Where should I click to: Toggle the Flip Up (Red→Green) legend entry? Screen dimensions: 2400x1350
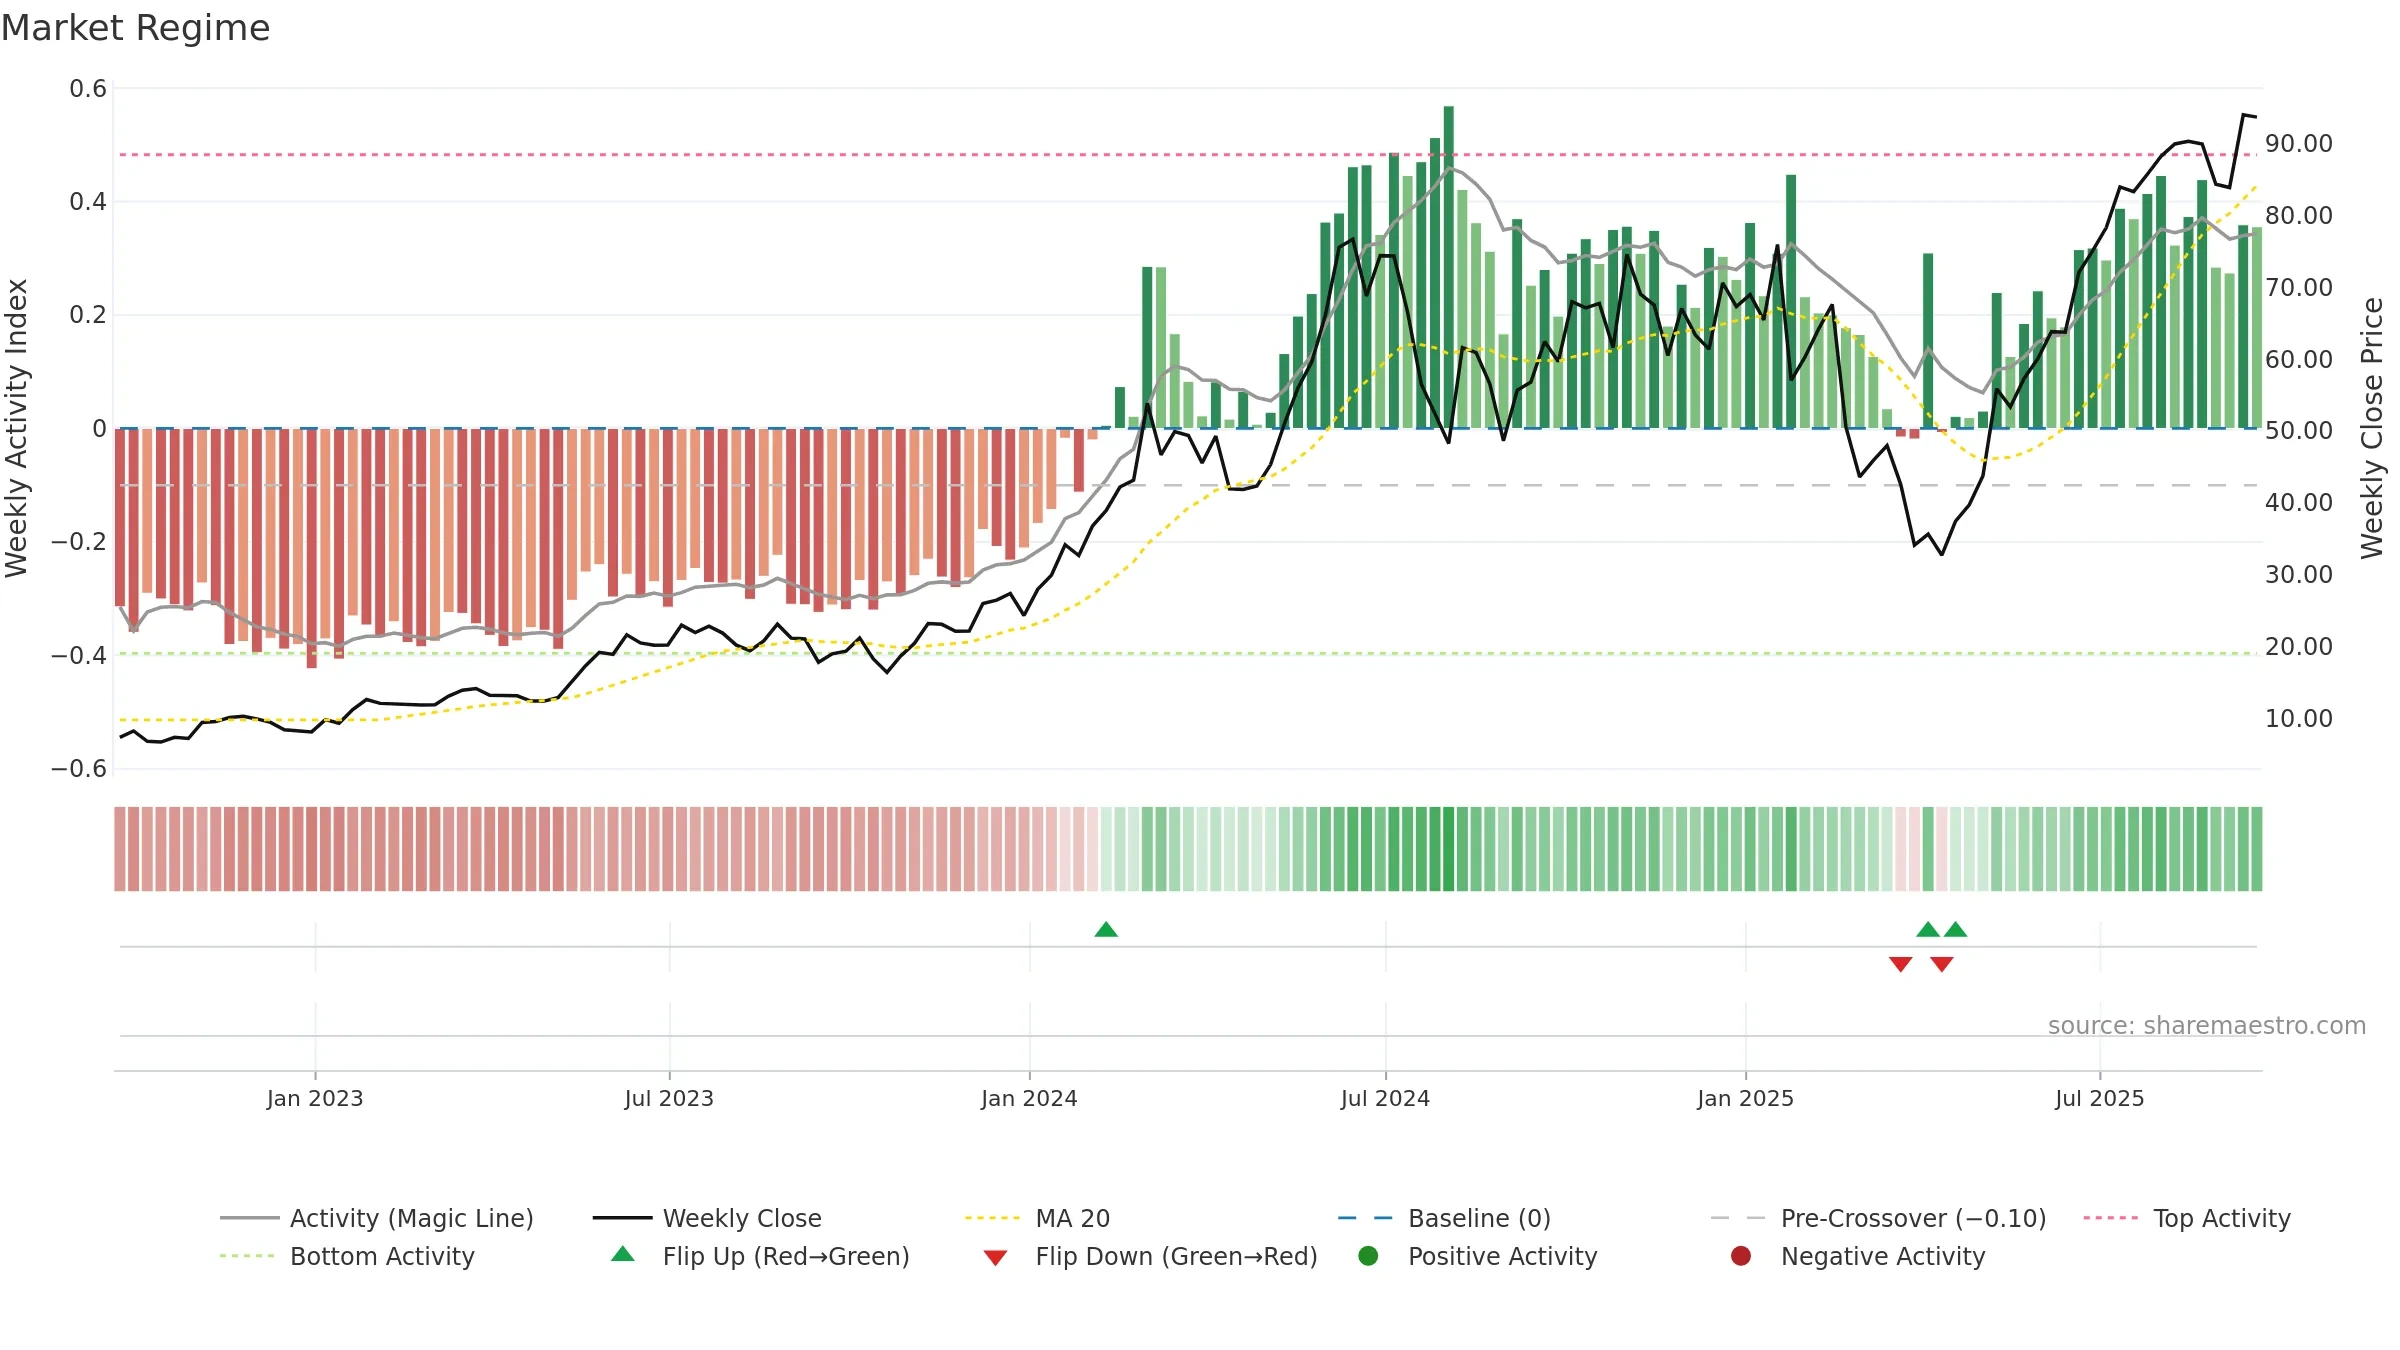(760, 1256)
